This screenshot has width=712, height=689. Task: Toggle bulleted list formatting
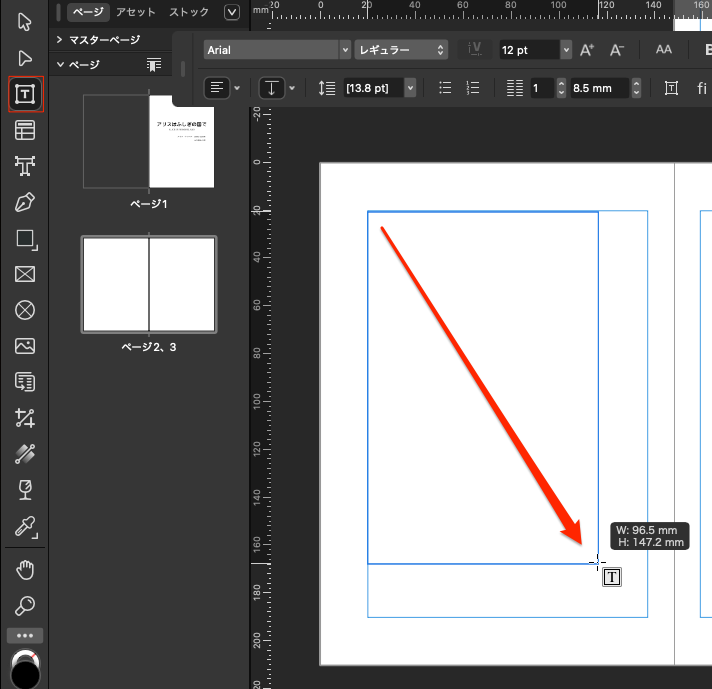pos(446,88)
